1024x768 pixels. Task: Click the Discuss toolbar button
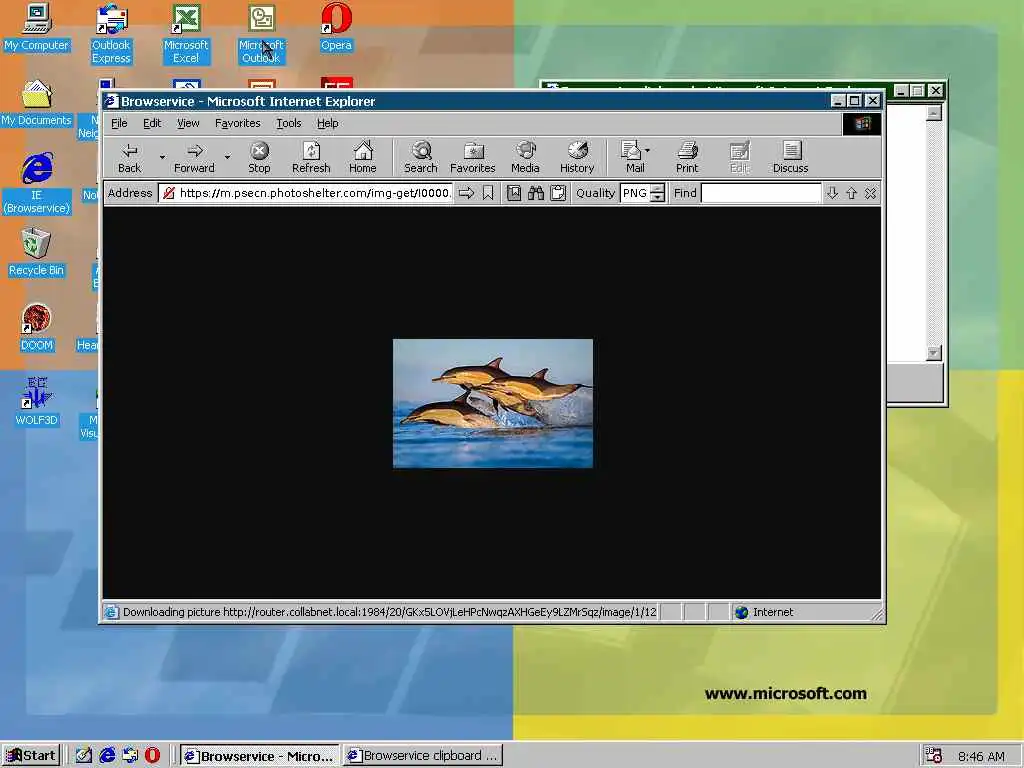click(x=791, y=157)
